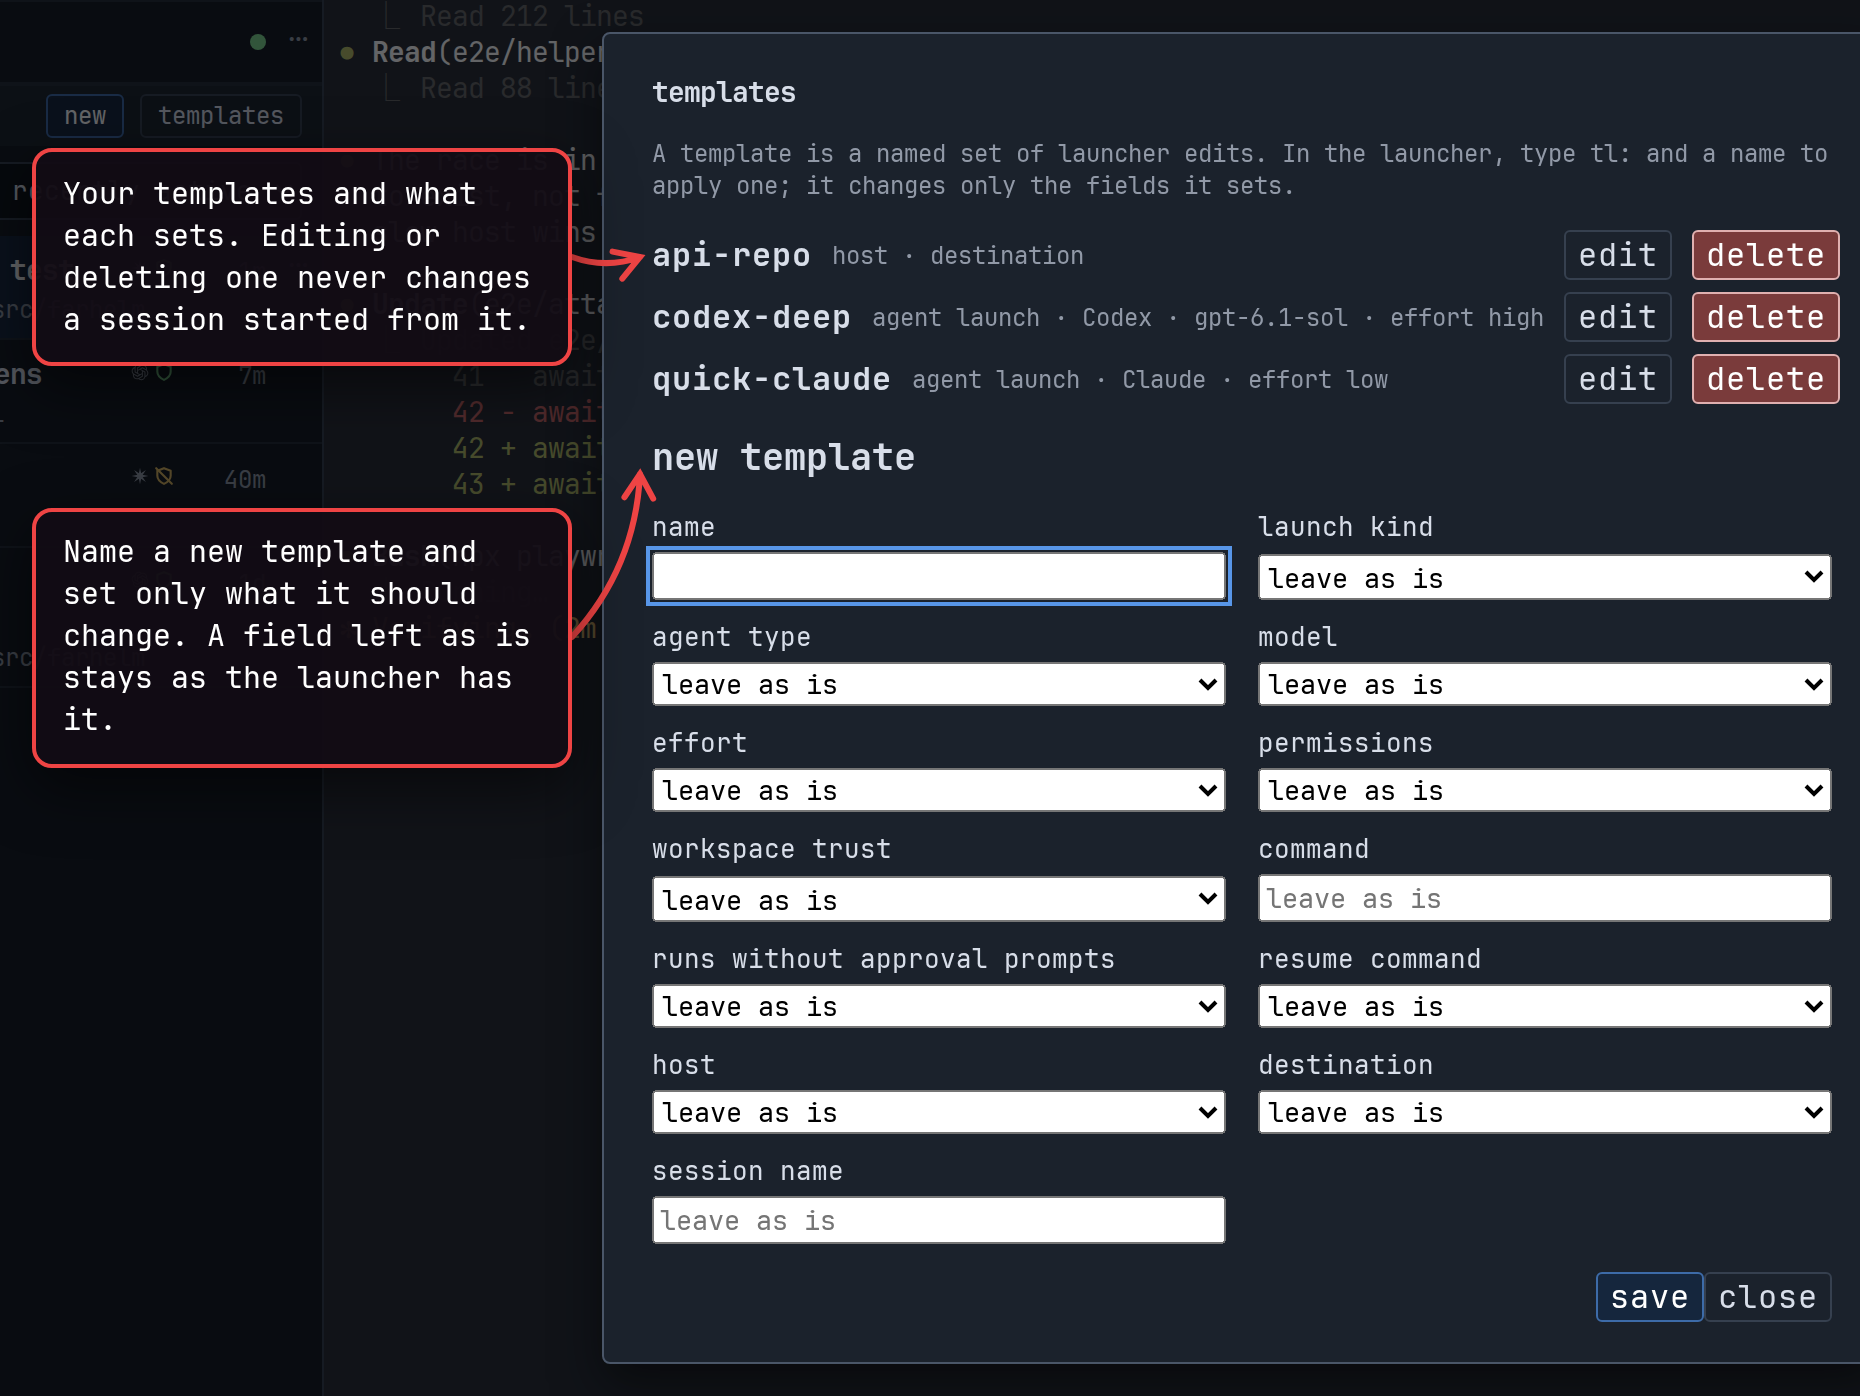Click the asterisk icon on the 40m row
The height and width of the screenshot is (1396, 1860).
tap(140, 477)
